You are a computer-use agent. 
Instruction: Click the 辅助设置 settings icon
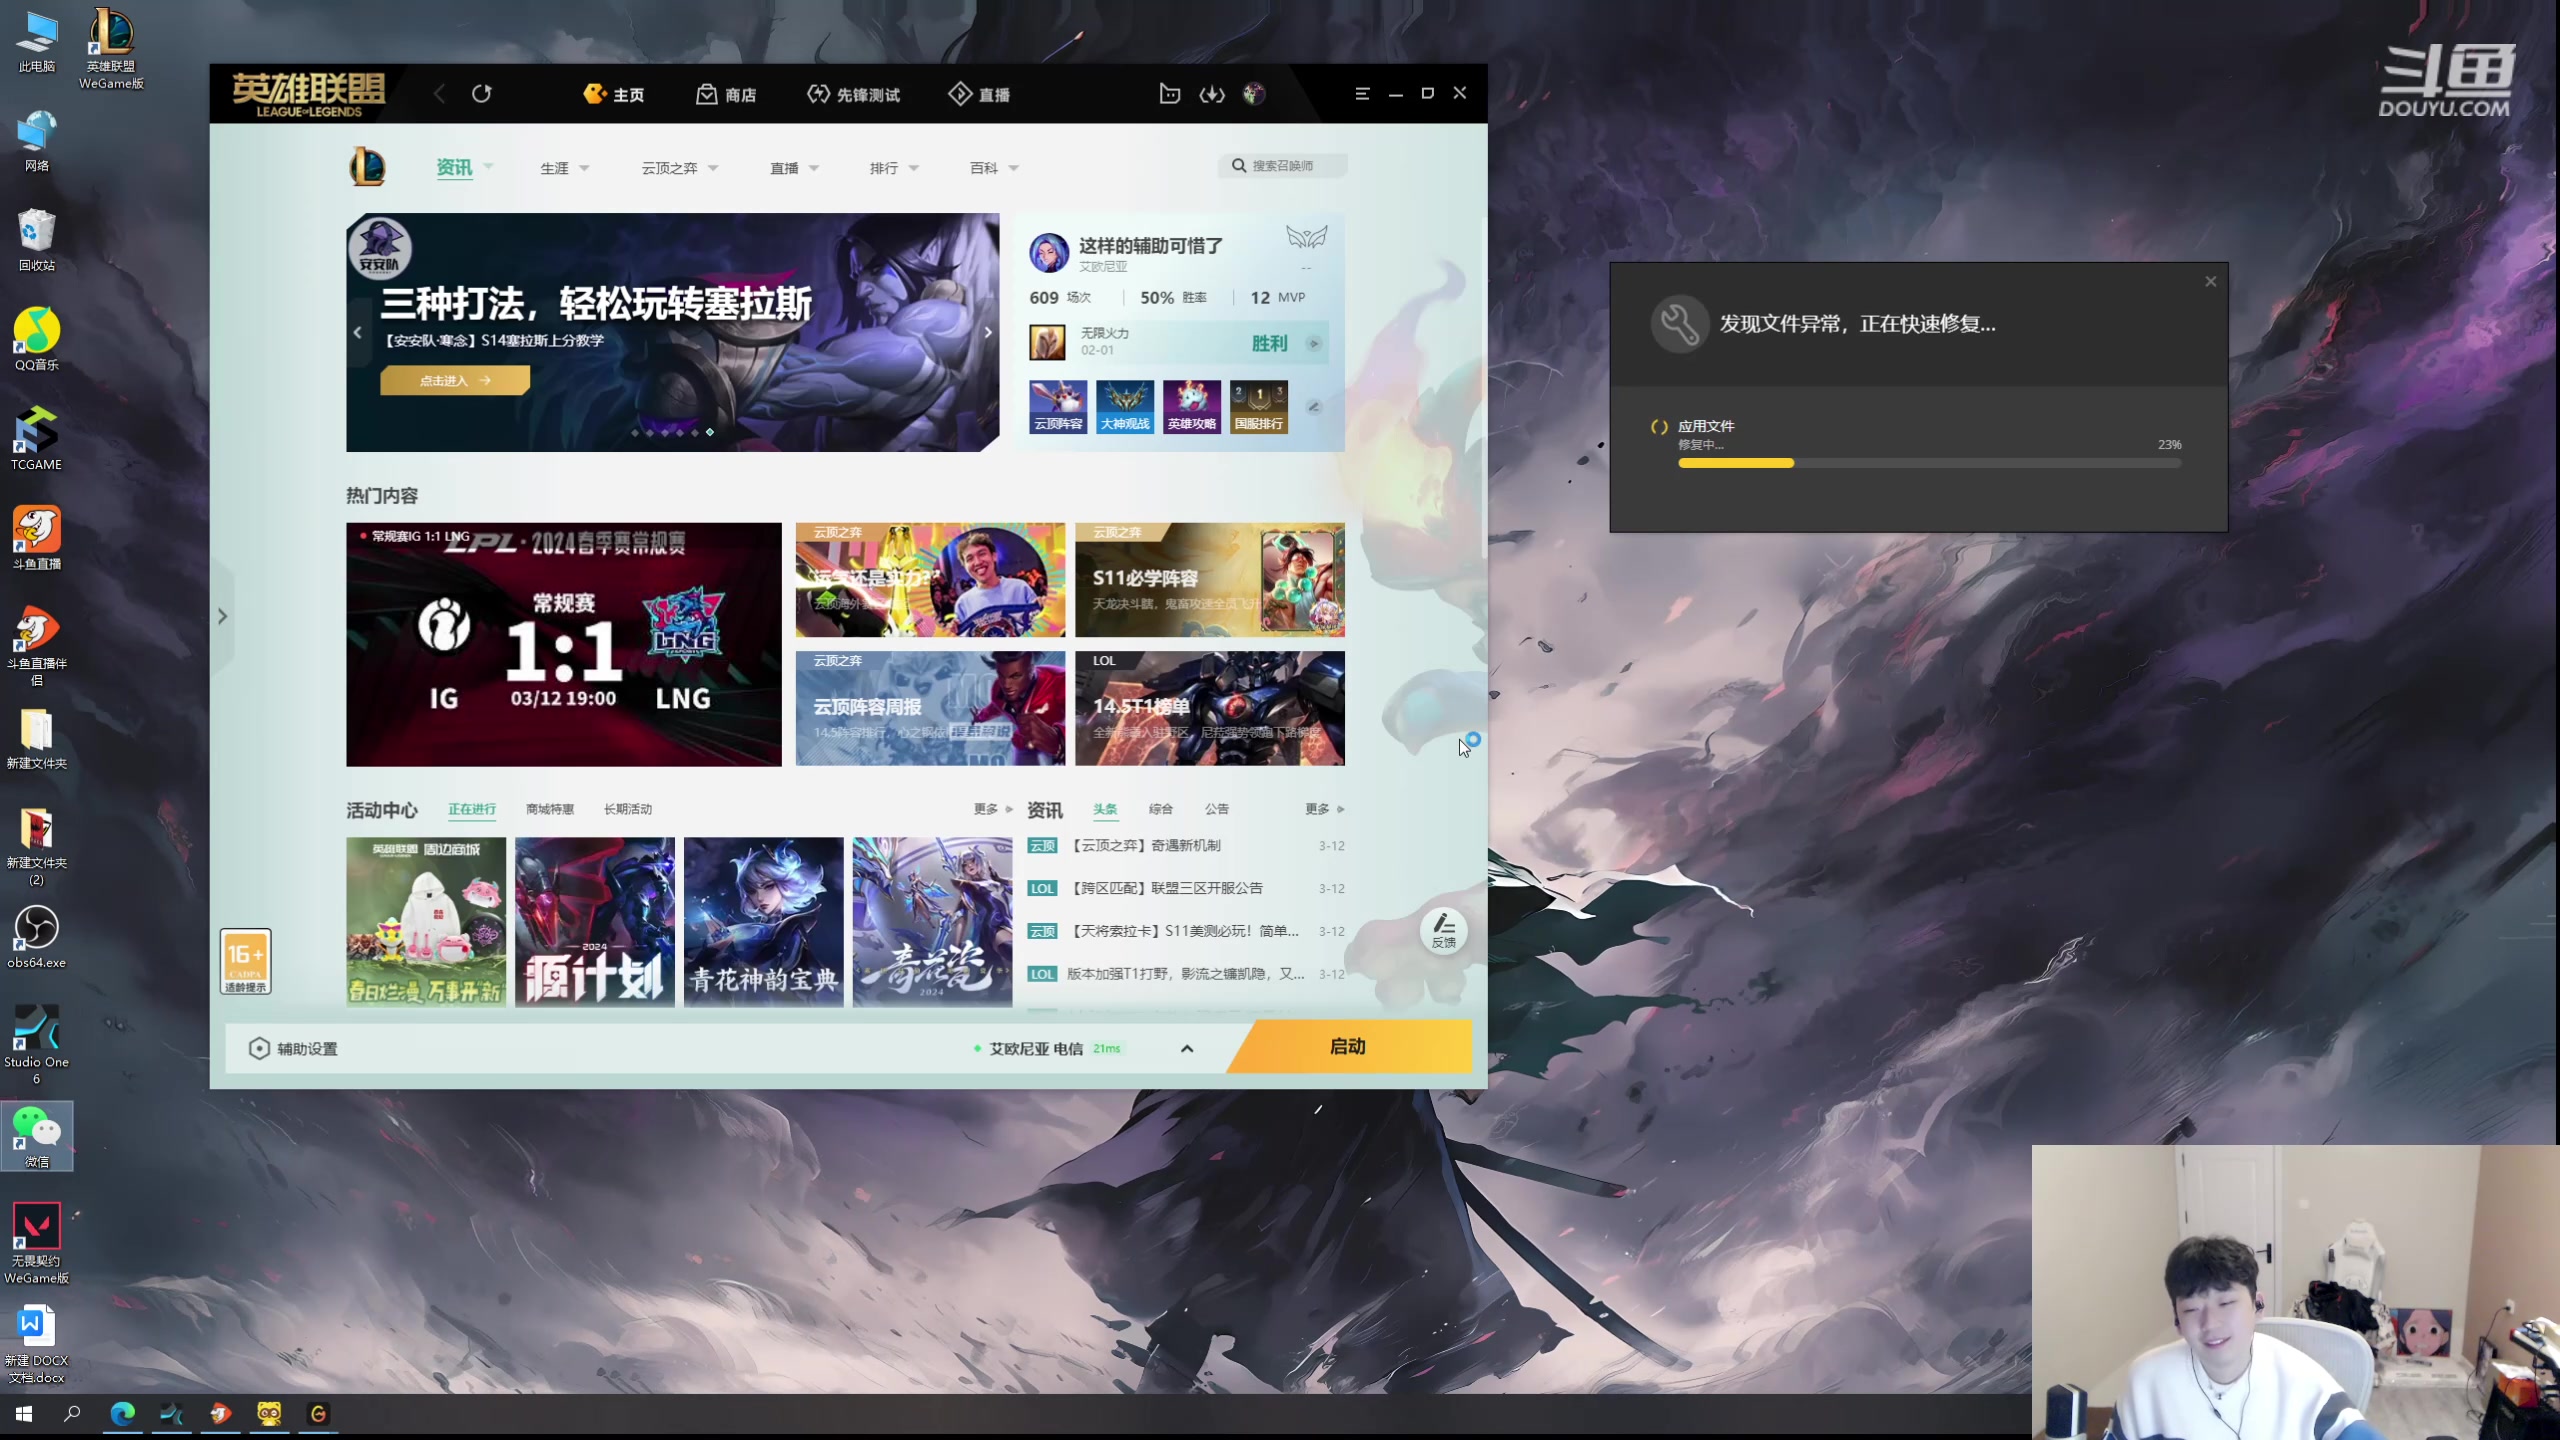(259, 1048)
